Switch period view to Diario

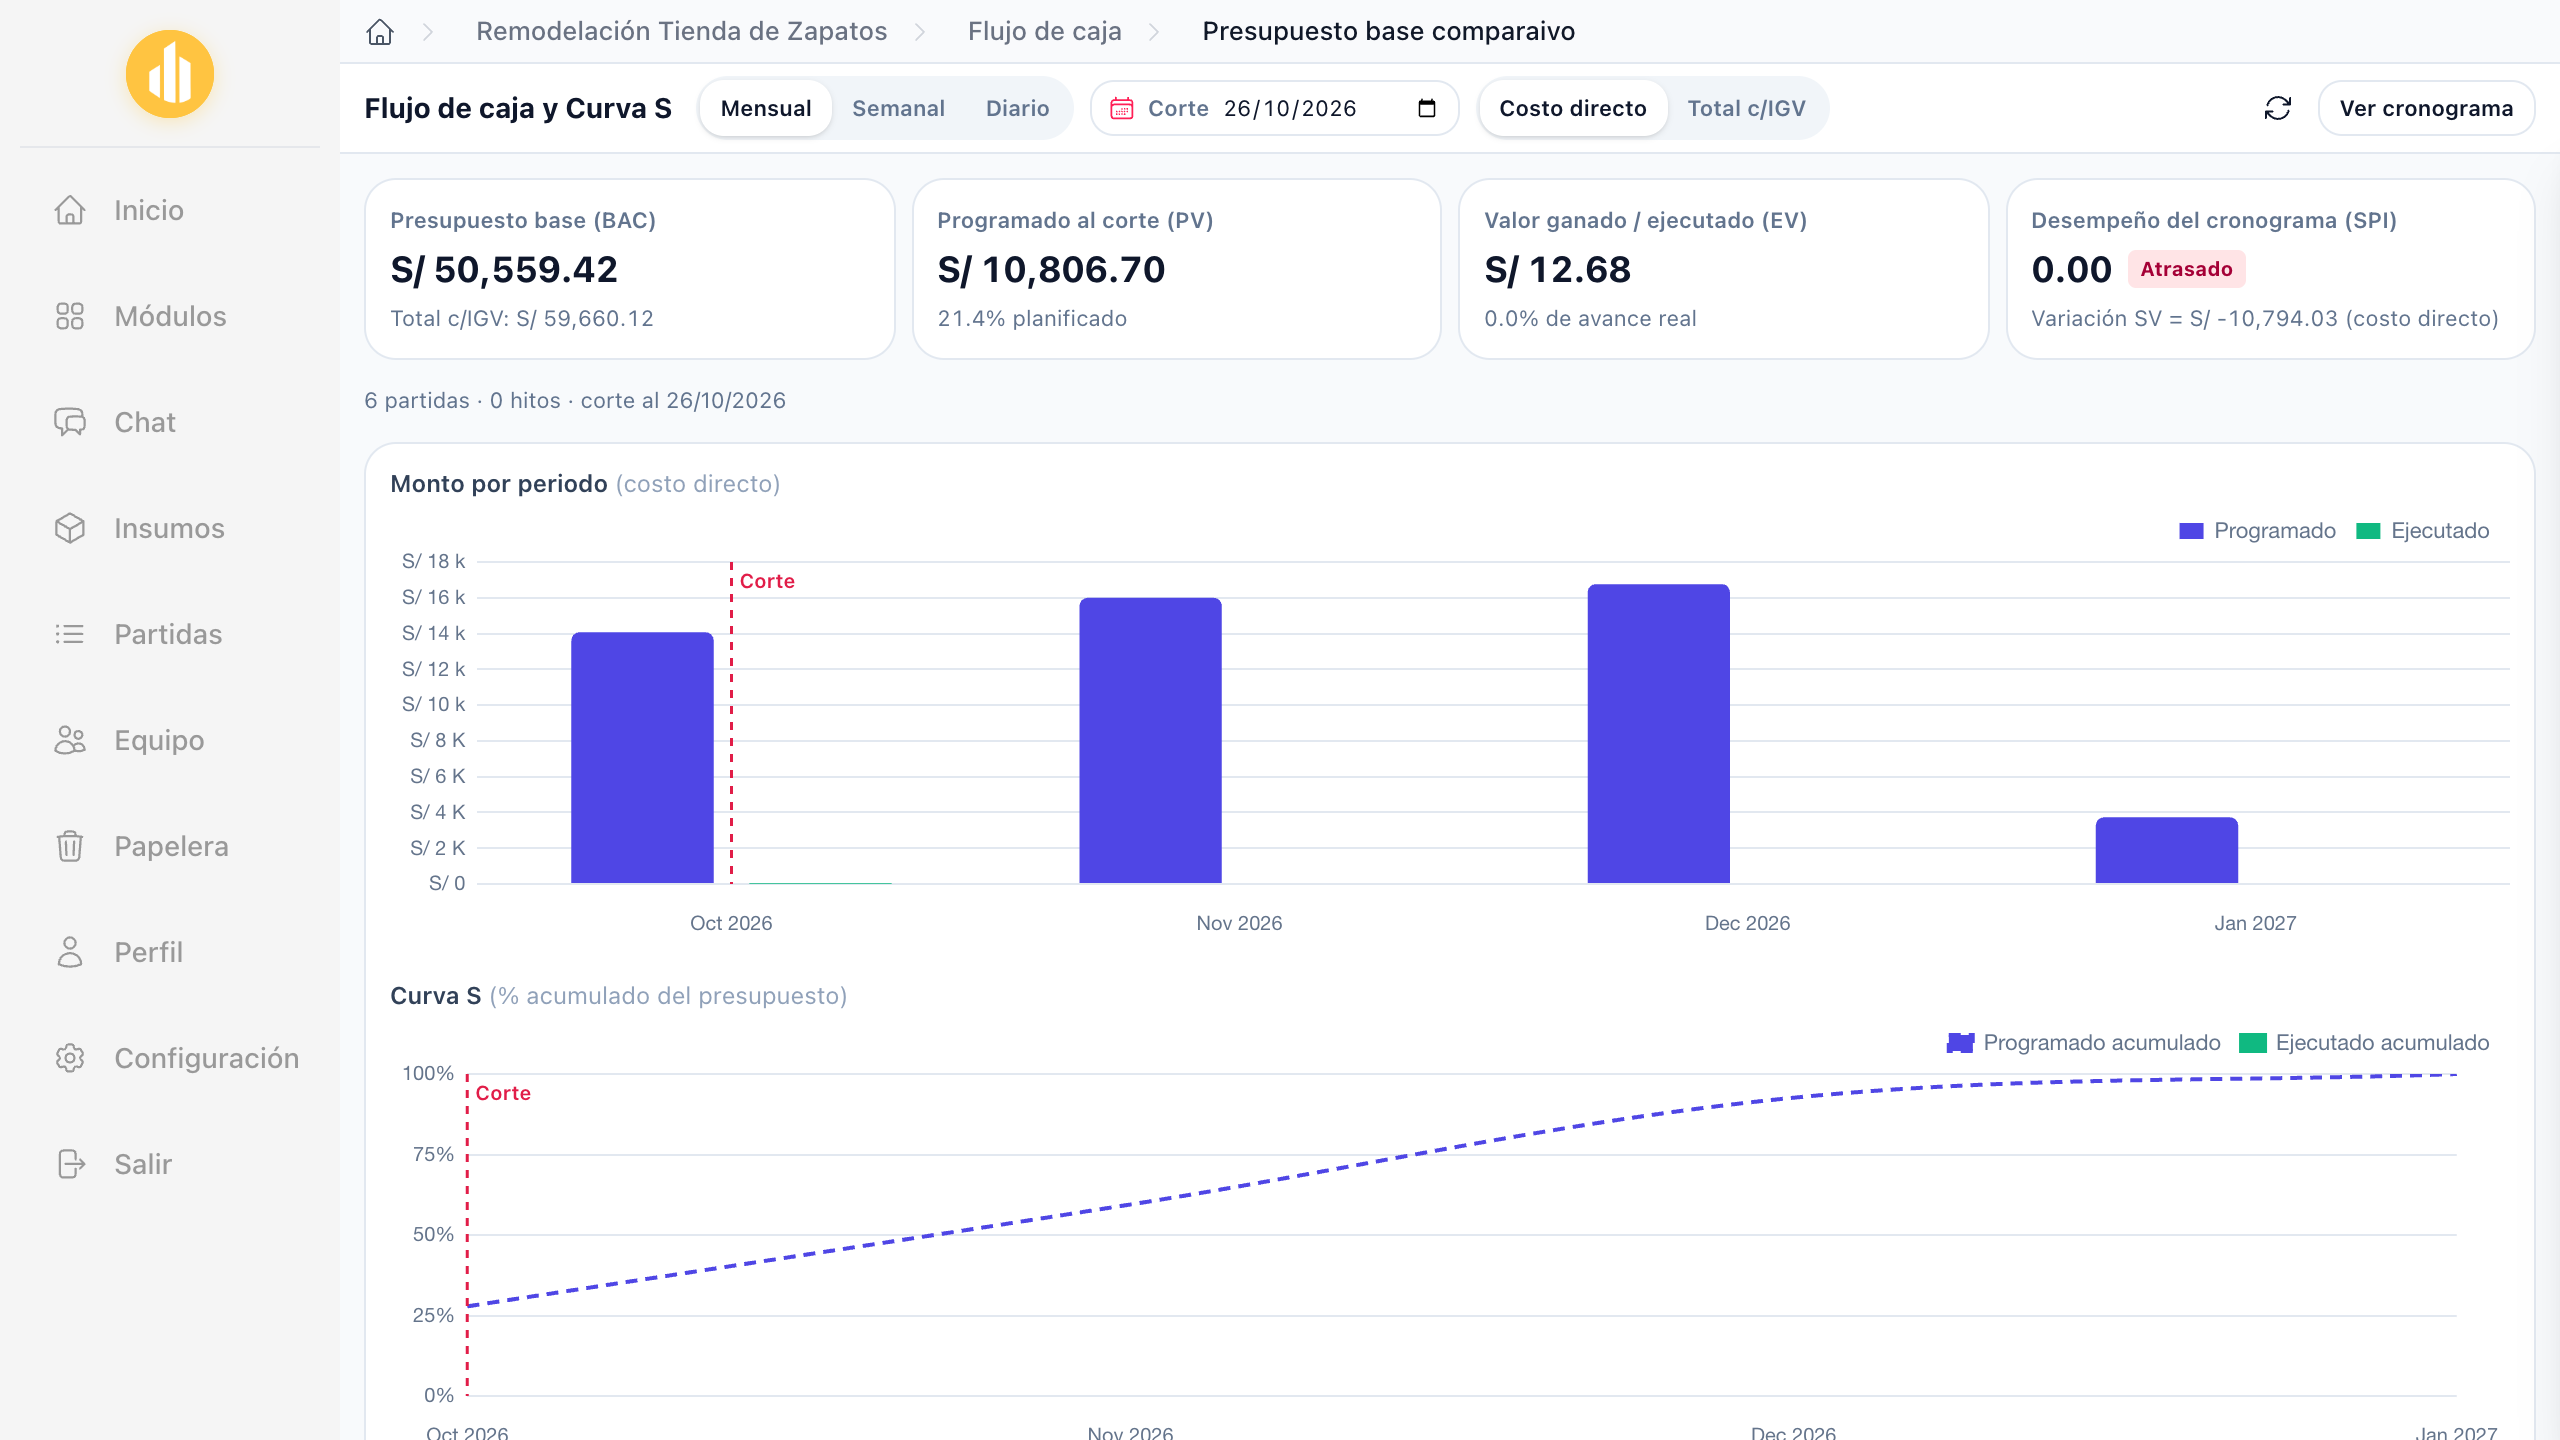pos(1017,108)
